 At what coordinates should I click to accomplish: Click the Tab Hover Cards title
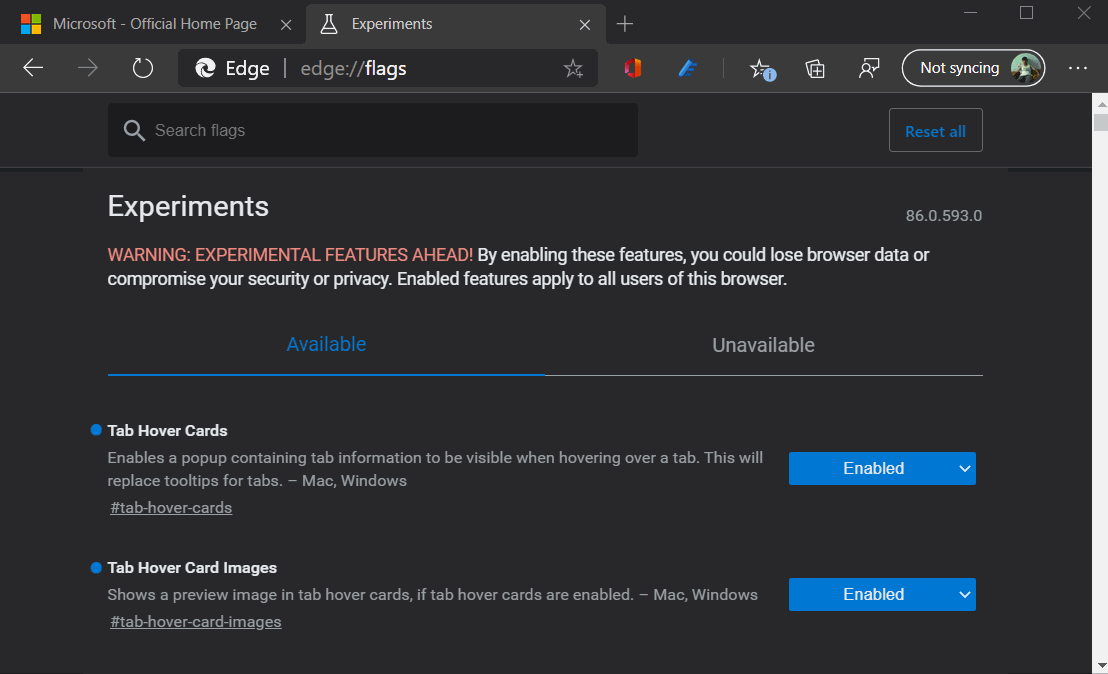click(167, 431)
